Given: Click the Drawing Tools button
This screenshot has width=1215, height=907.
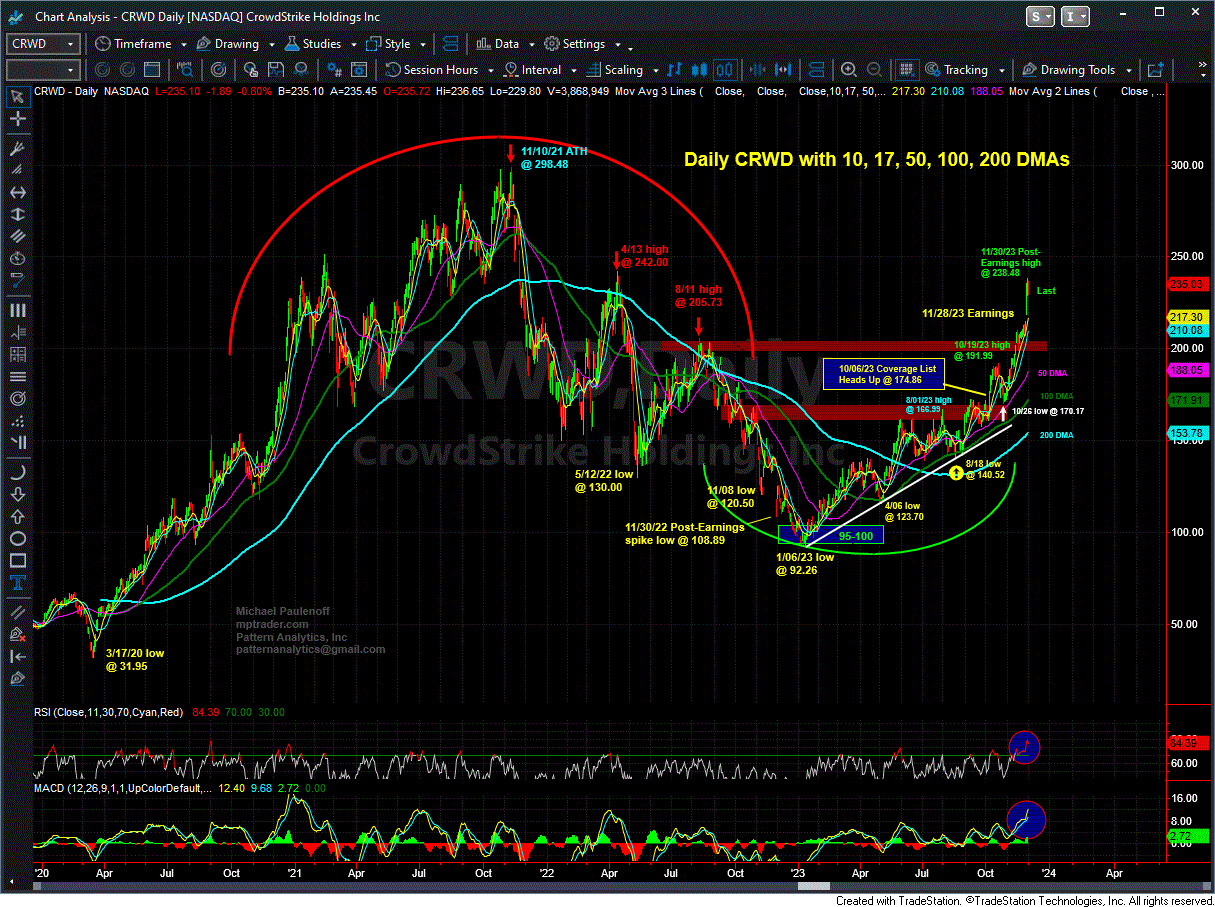Looking at the screenshot, I should [x=1068, y=70].
